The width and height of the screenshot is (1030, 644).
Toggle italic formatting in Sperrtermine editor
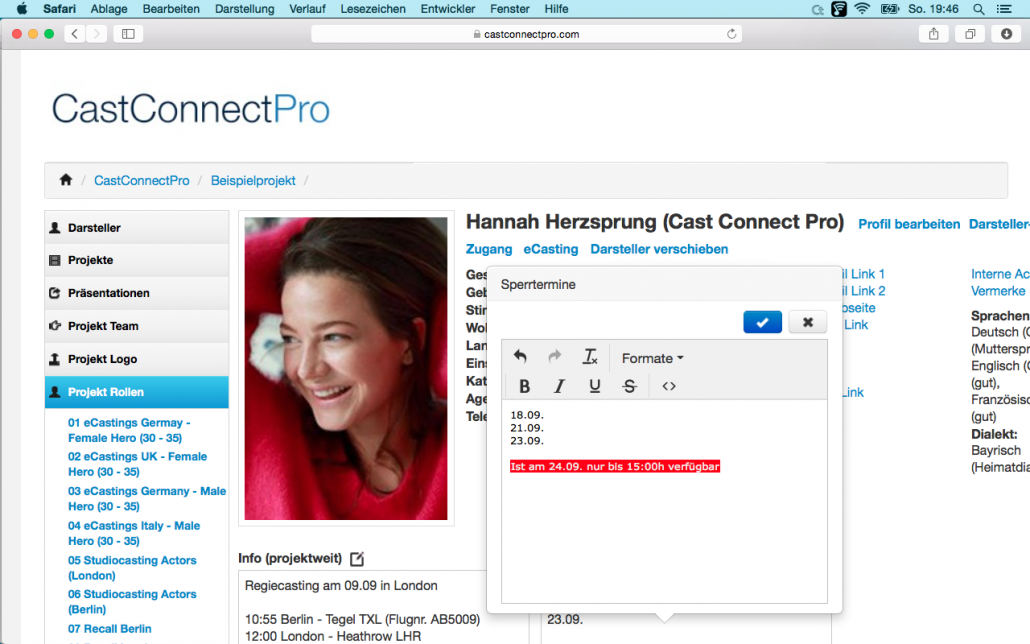pos(559,386)
